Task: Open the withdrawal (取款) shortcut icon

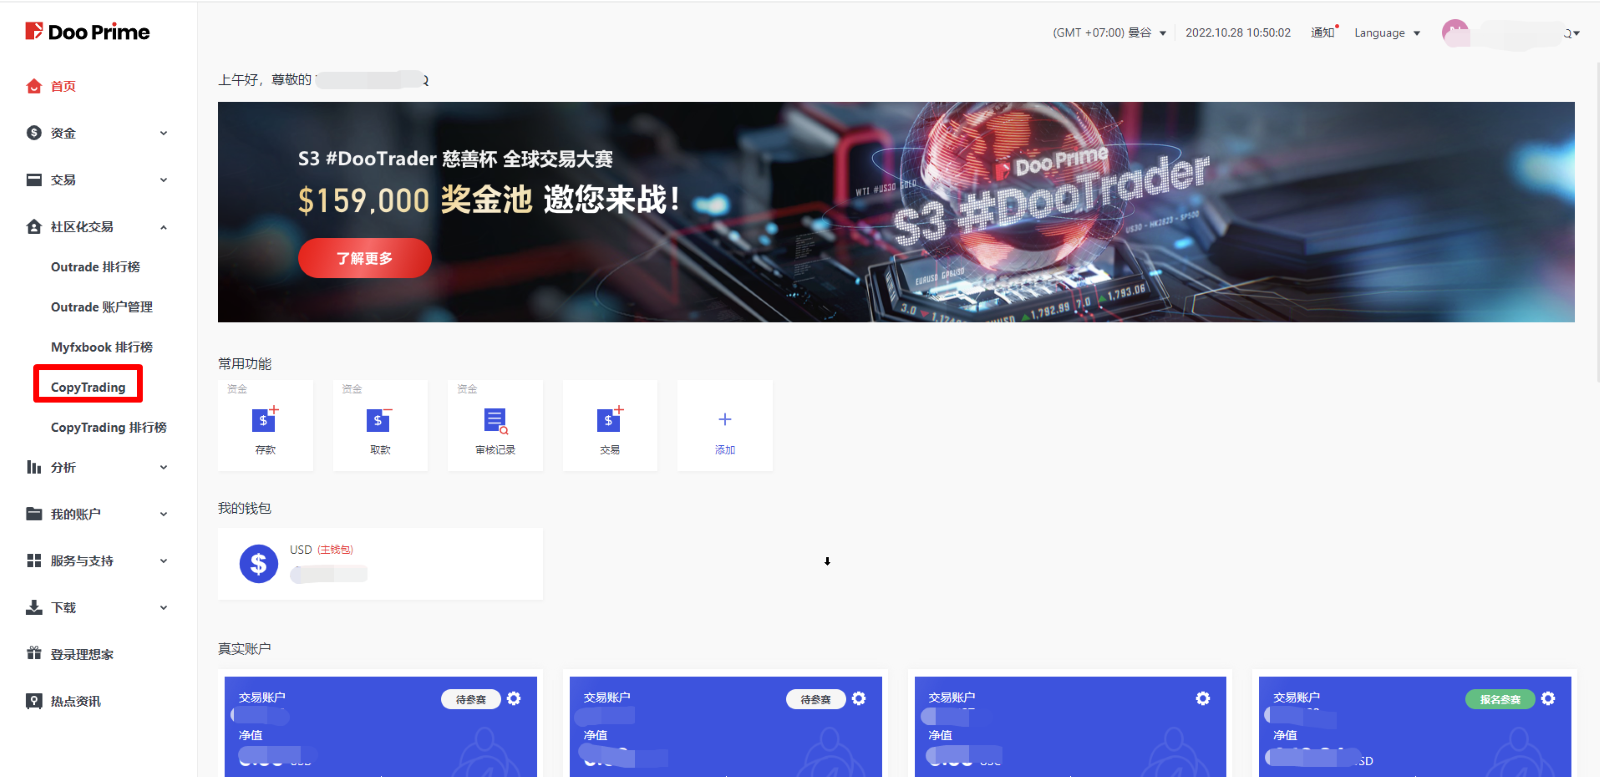Action: [380, 421]
